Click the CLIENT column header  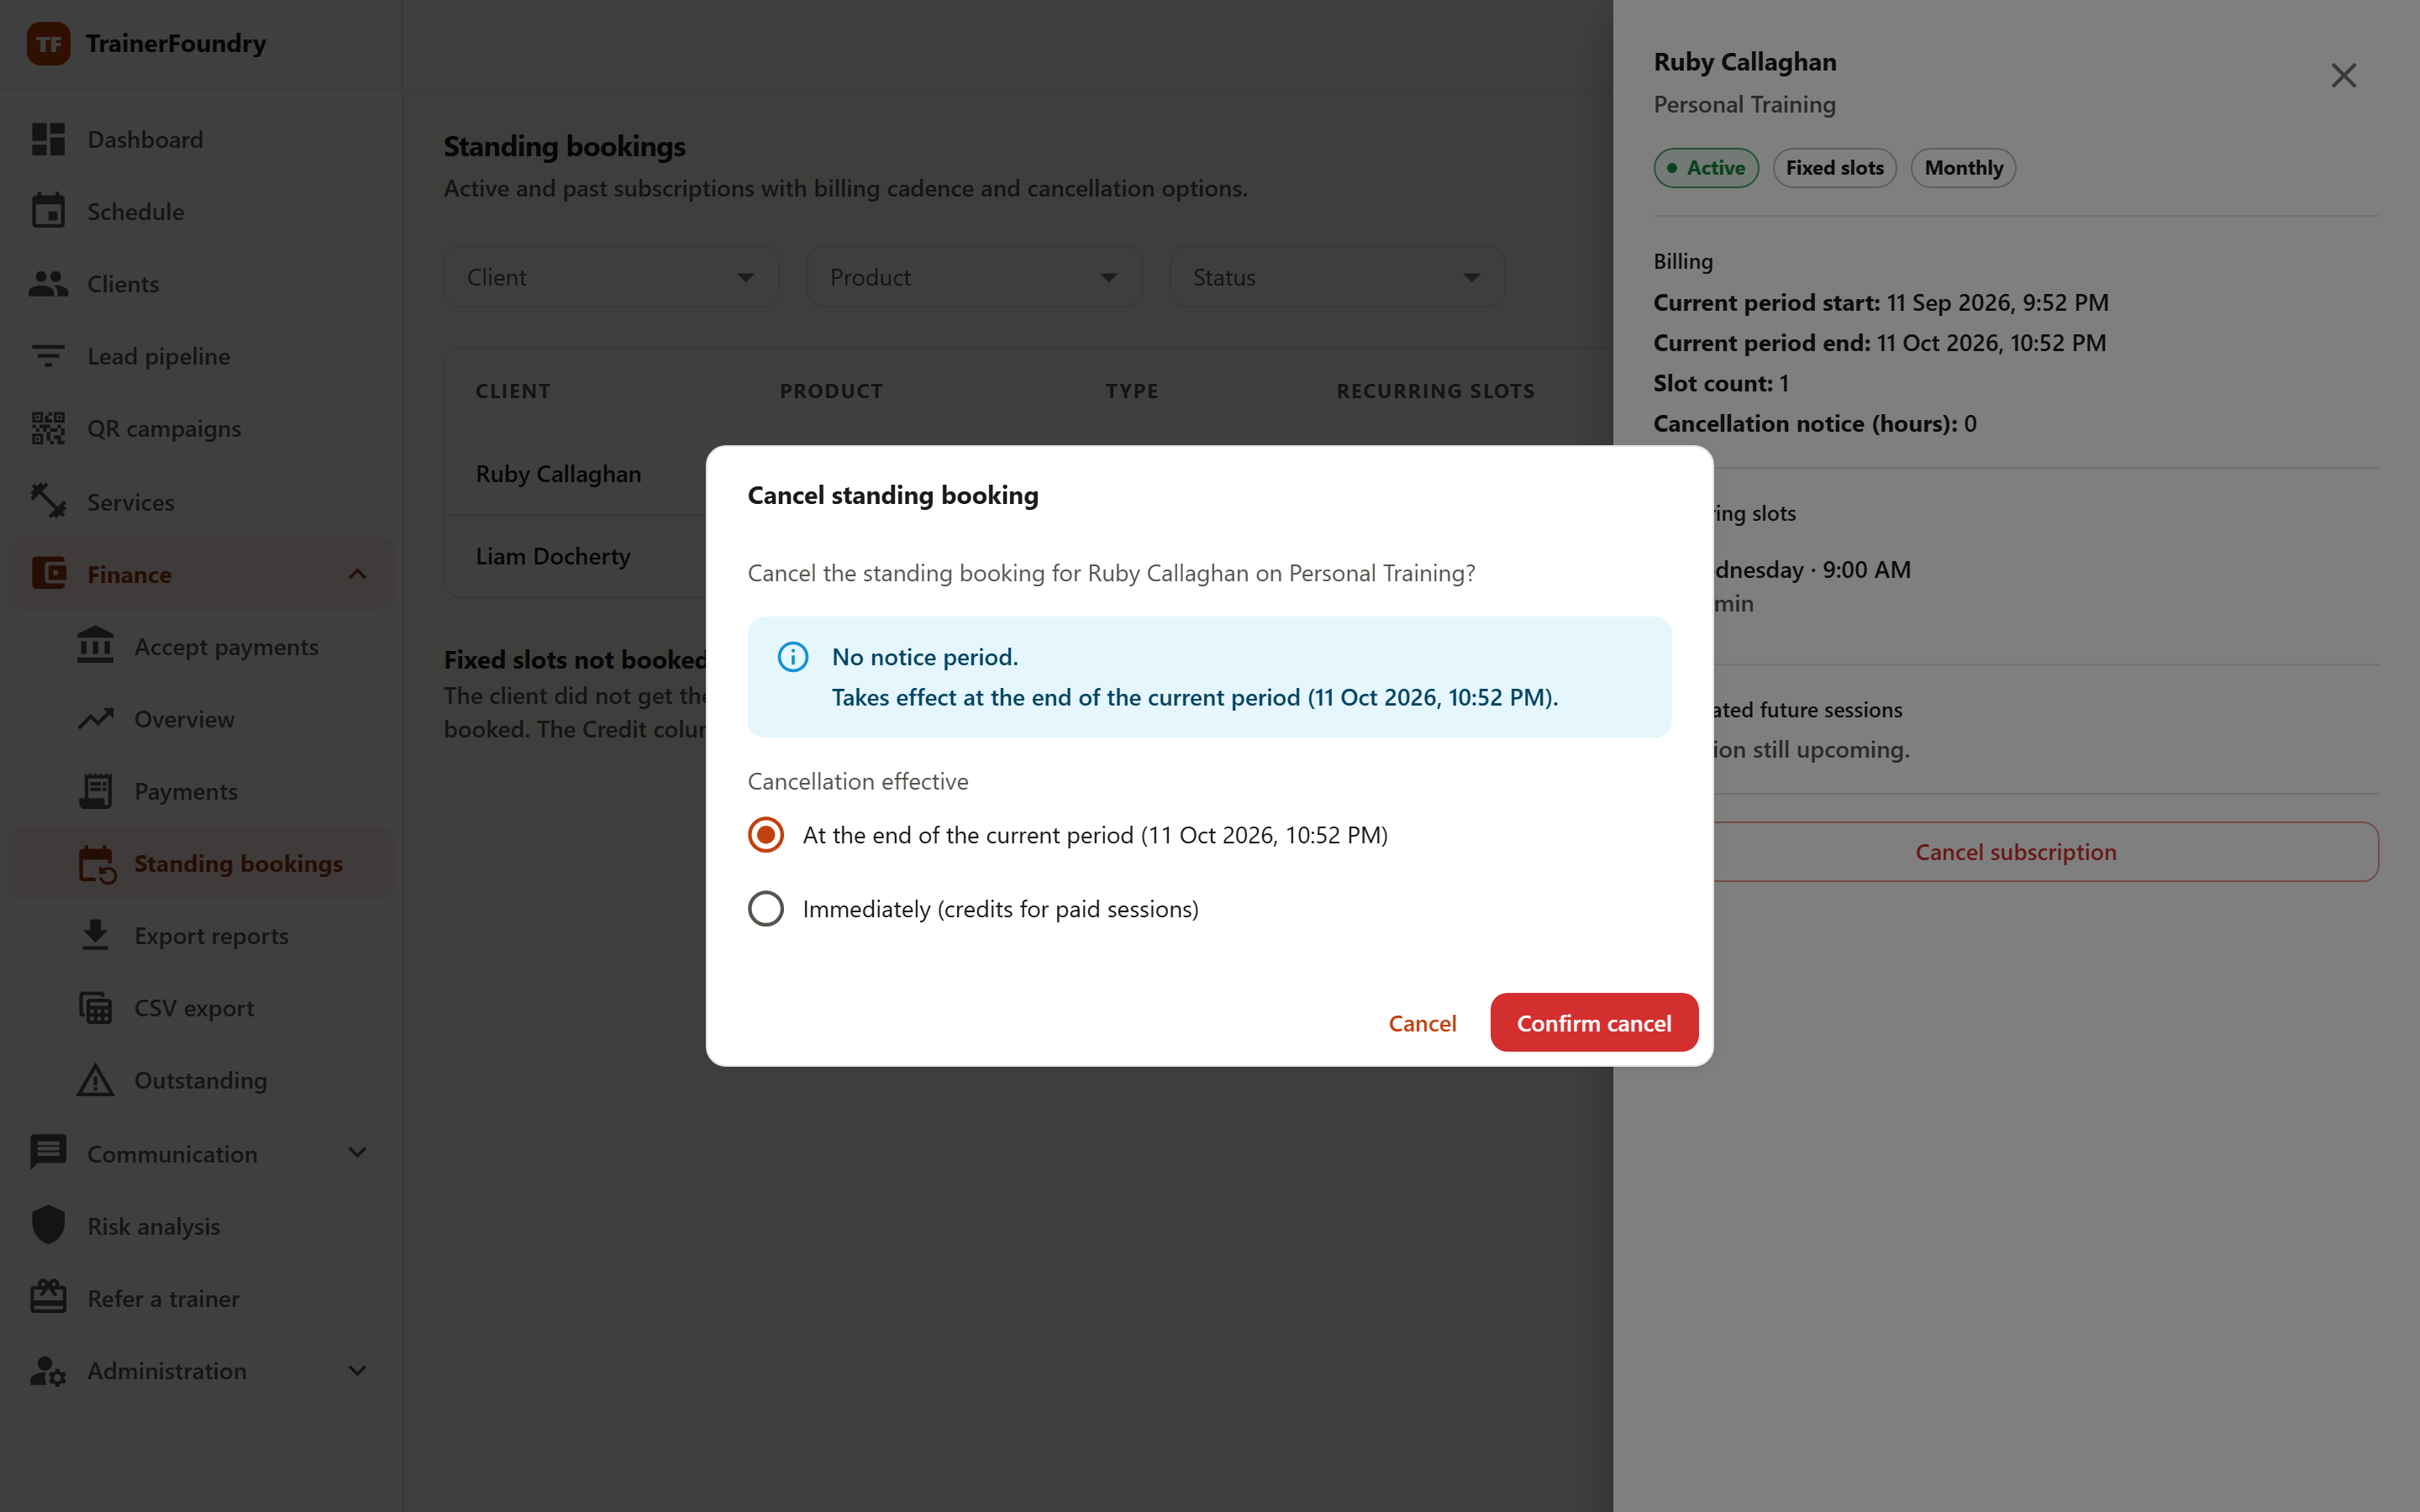[513, 391]
